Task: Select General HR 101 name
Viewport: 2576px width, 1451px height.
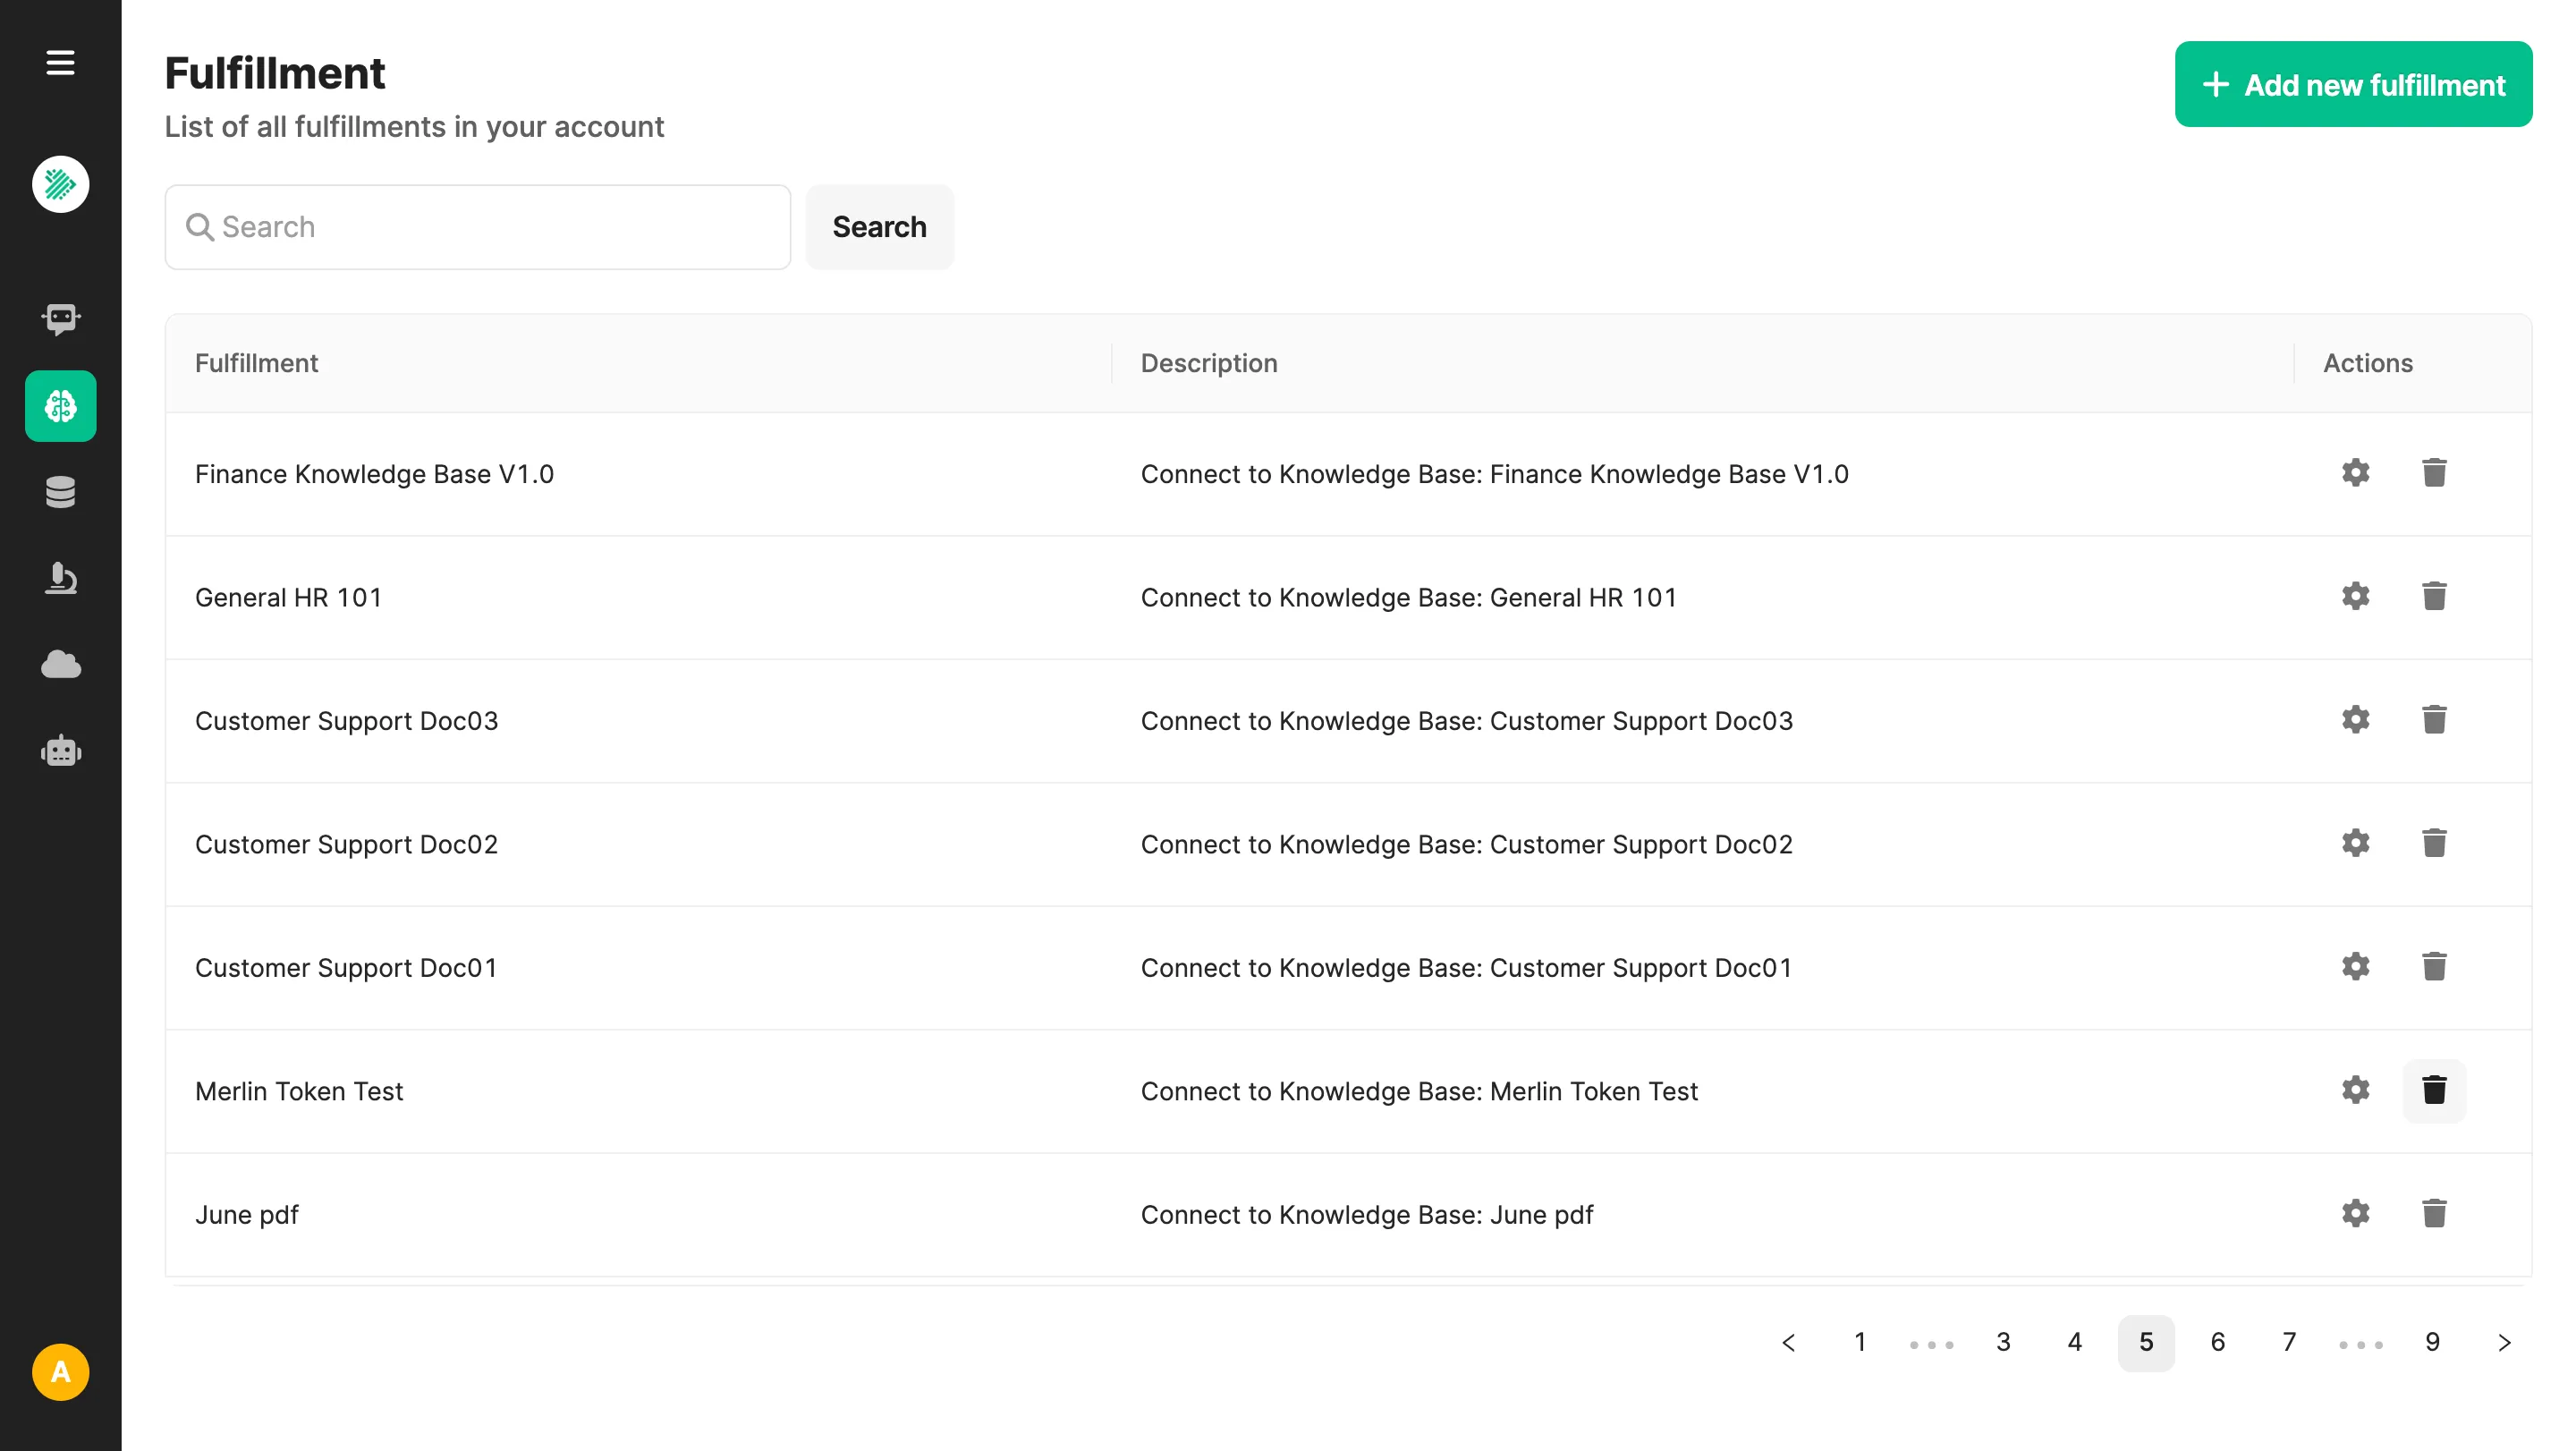Action: [x=288, y=597]
